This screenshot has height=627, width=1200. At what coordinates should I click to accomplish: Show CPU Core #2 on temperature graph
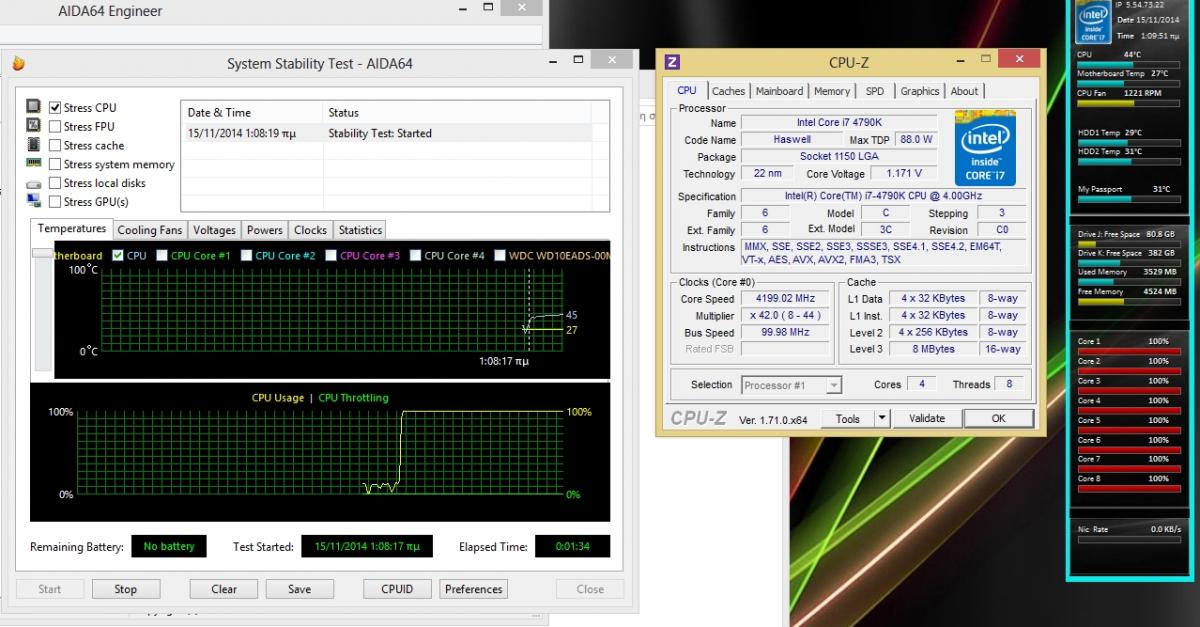[246, 255]
